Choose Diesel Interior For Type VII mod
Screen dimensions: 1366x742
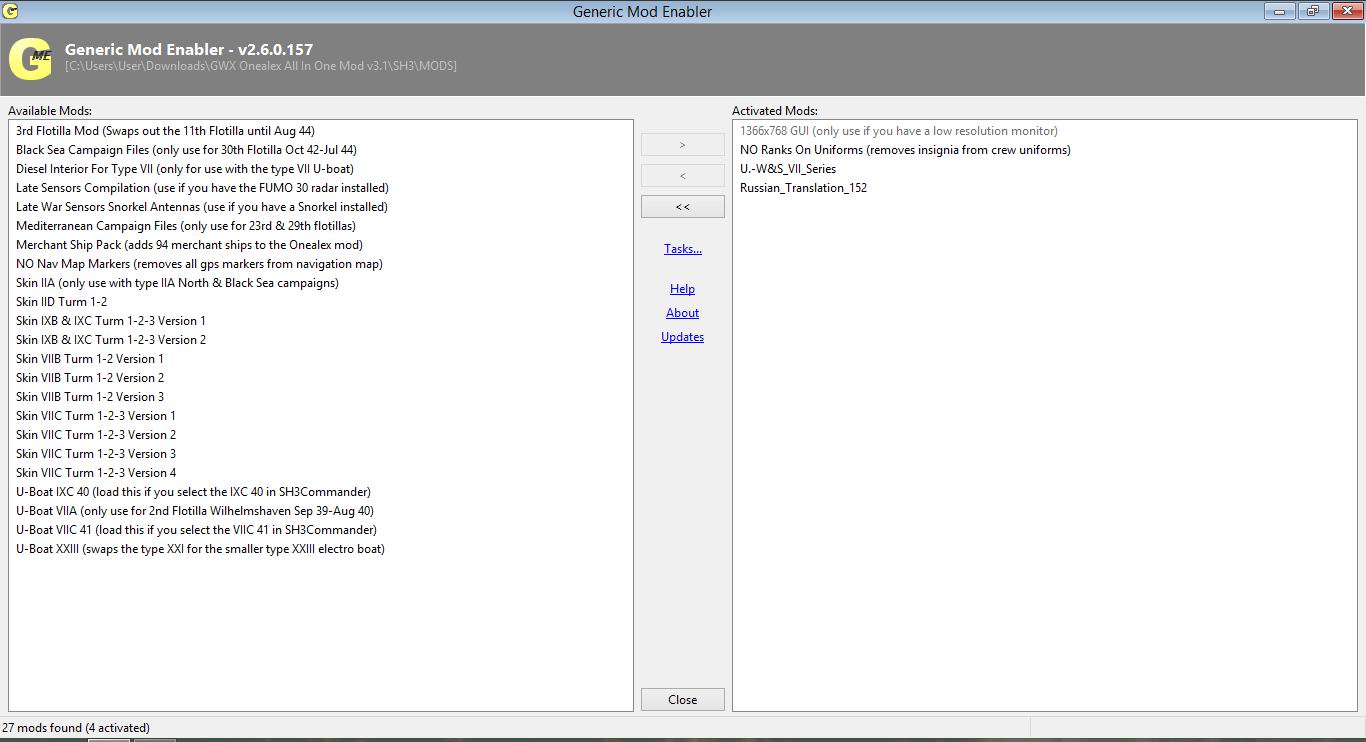(x=185, y=169)
